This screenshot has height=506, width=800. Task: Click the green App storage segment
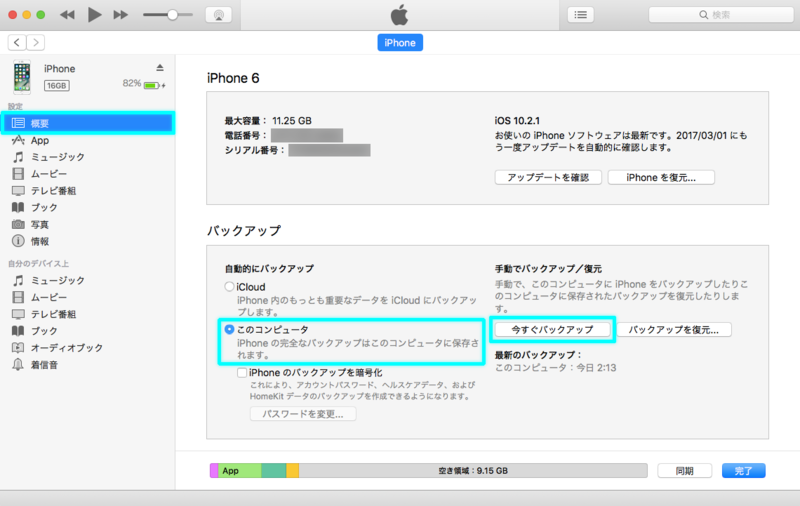click(x=240, y=471)
